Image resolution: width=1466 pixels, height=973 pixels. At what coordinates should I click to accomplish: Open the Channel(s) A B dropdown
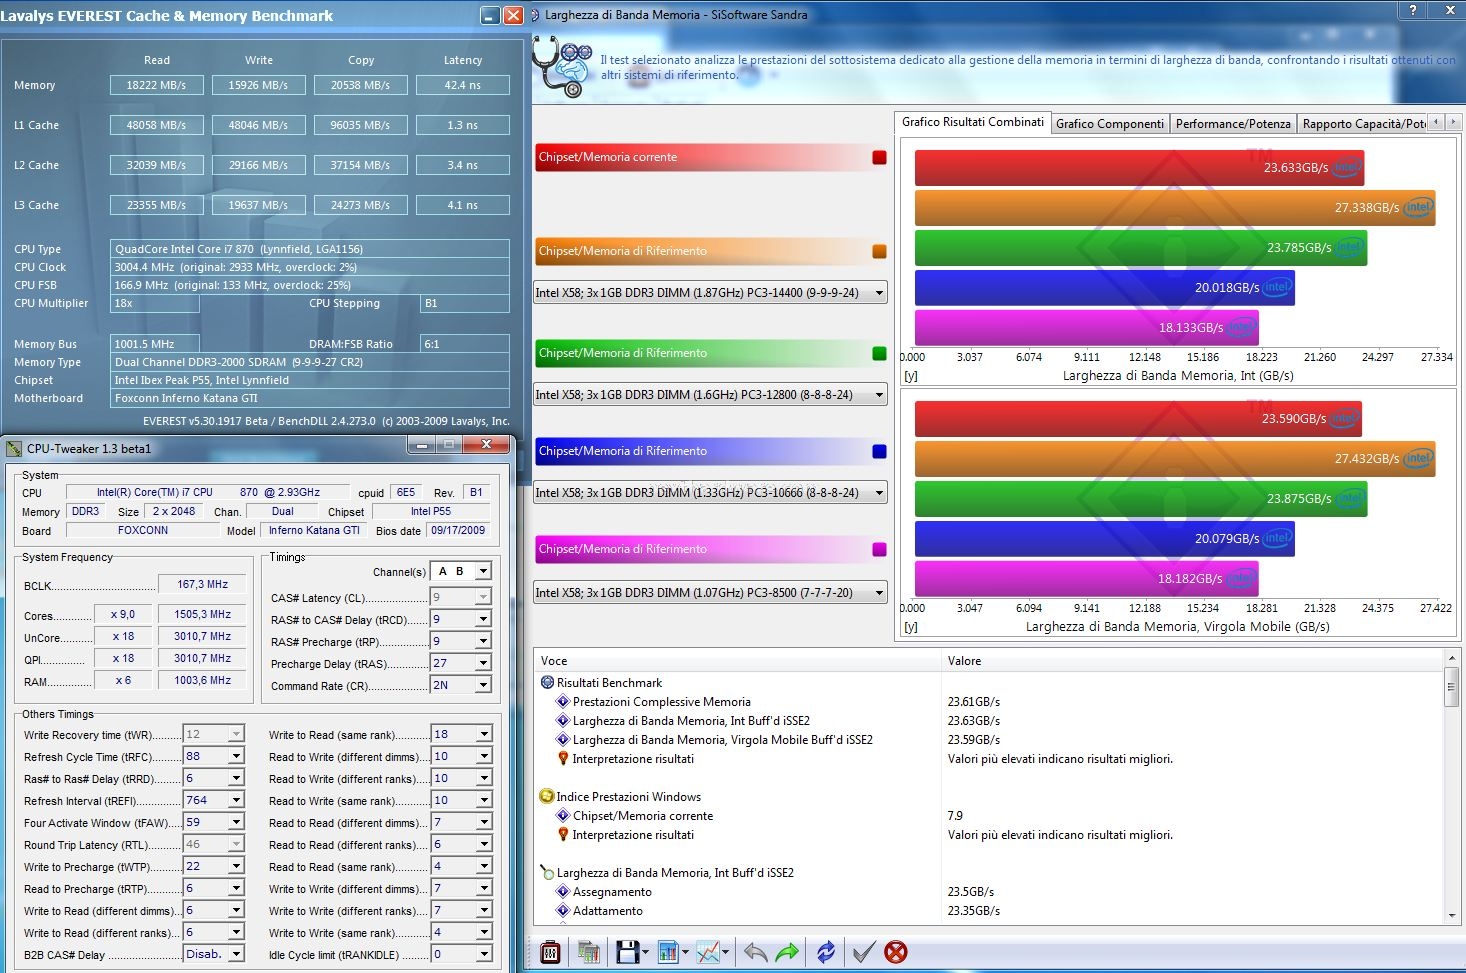click(x=484, y=571)
